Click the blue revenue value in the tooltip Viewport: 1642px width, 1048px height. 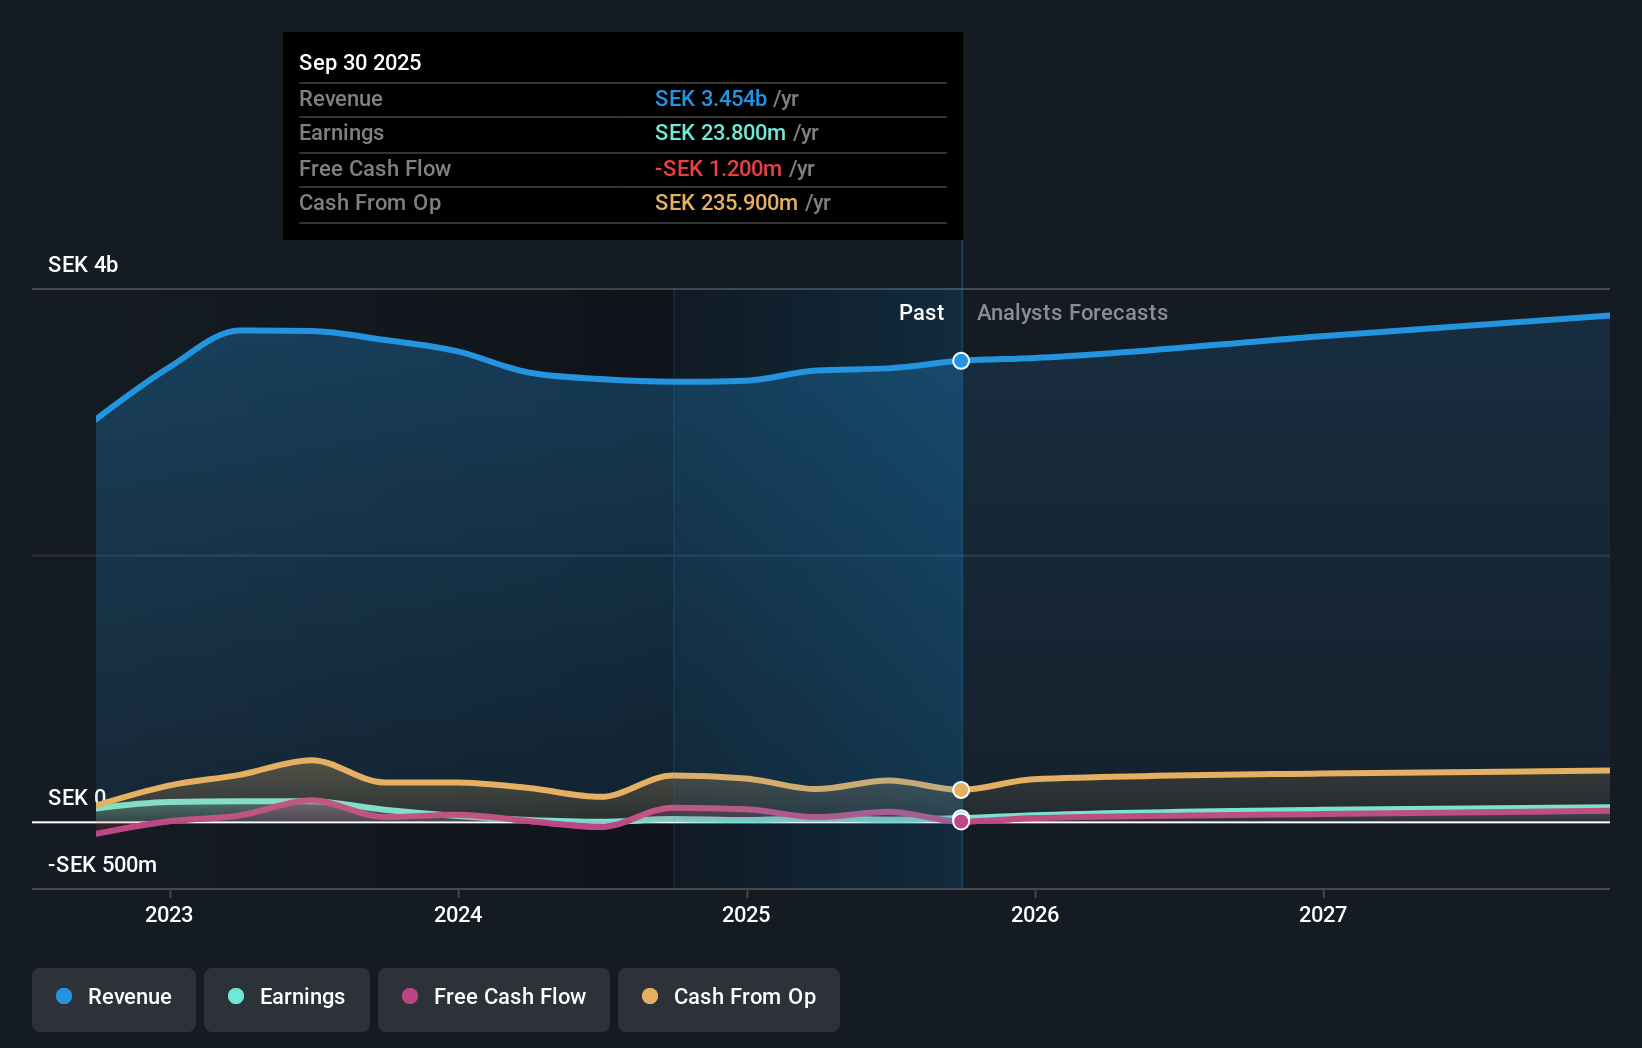click(710, 98)
